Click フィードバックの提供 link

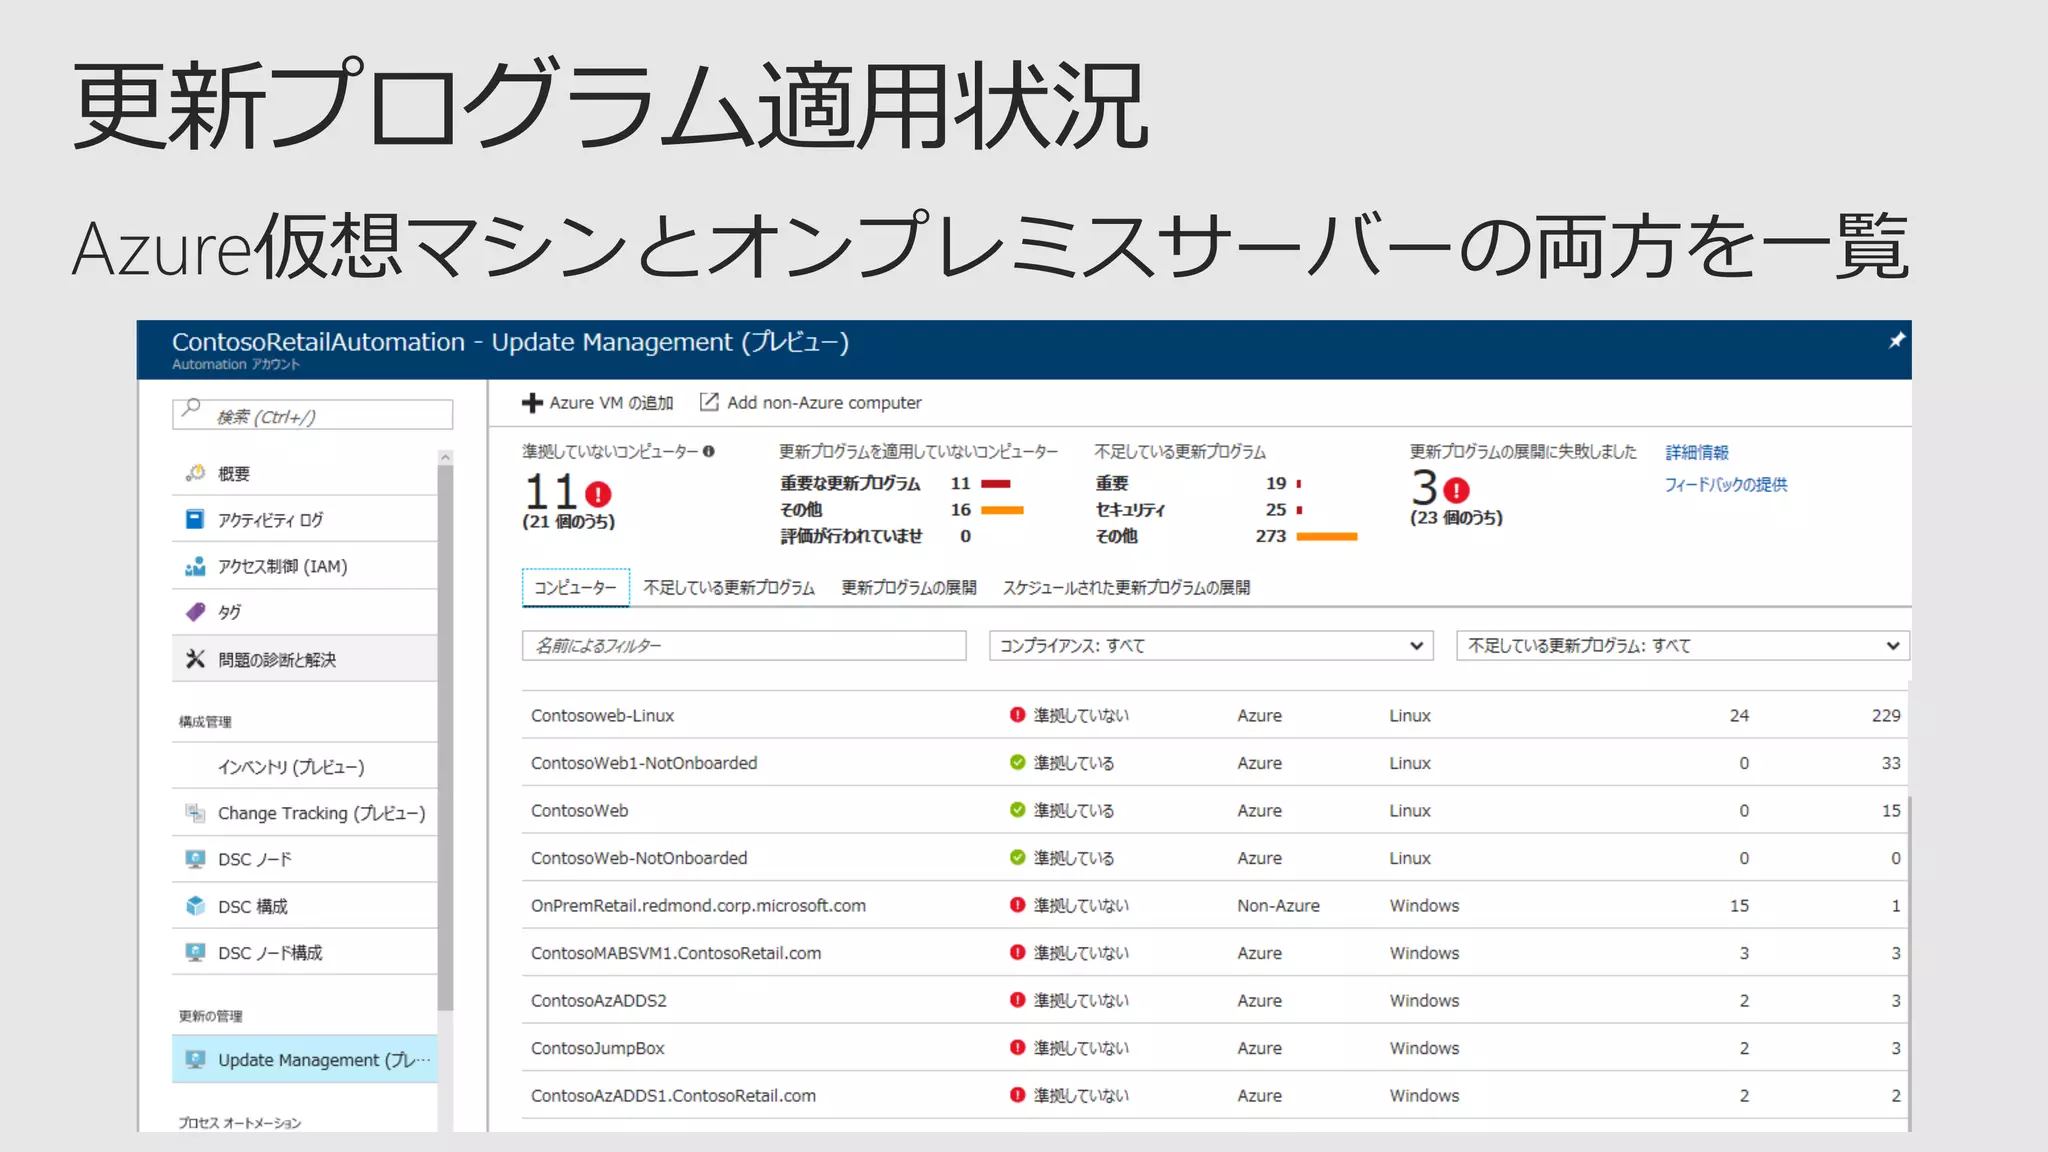(x=1725, y=485)
